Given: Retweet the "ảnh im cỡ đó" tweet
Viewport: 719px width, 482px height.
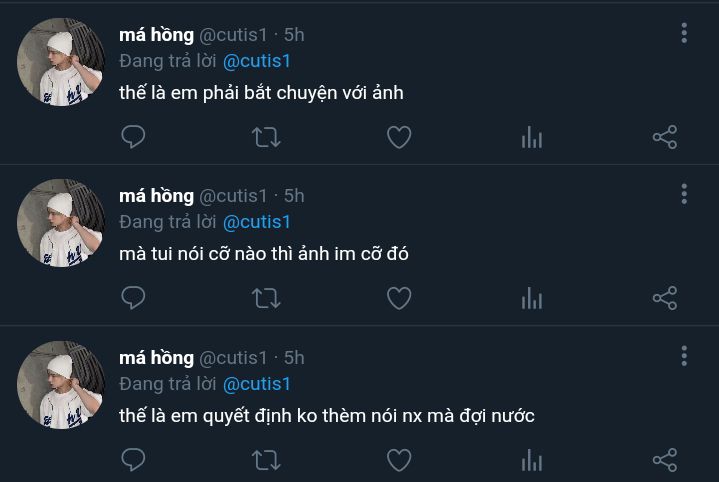Looking at the screenshot, I should point(266,298).
